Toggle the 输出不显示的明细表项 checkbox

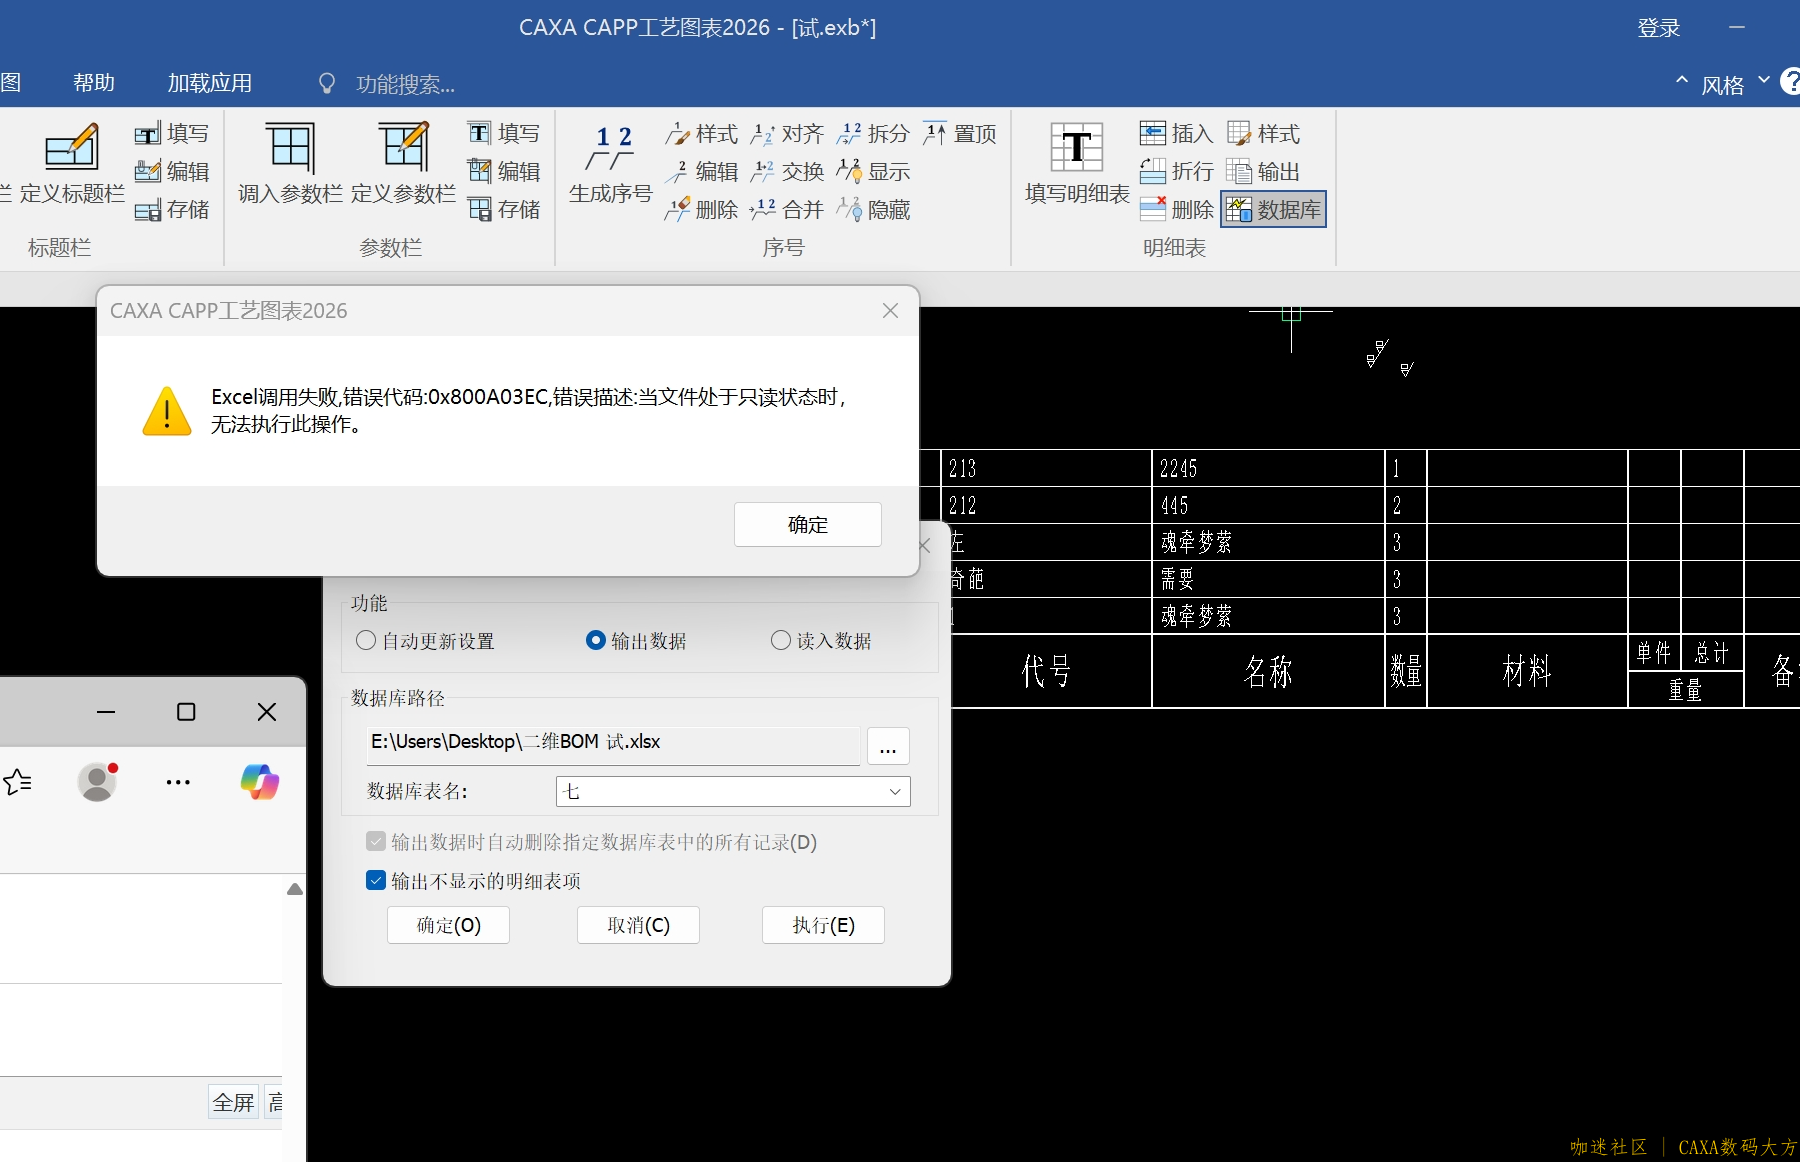click(x=376, y=881)
